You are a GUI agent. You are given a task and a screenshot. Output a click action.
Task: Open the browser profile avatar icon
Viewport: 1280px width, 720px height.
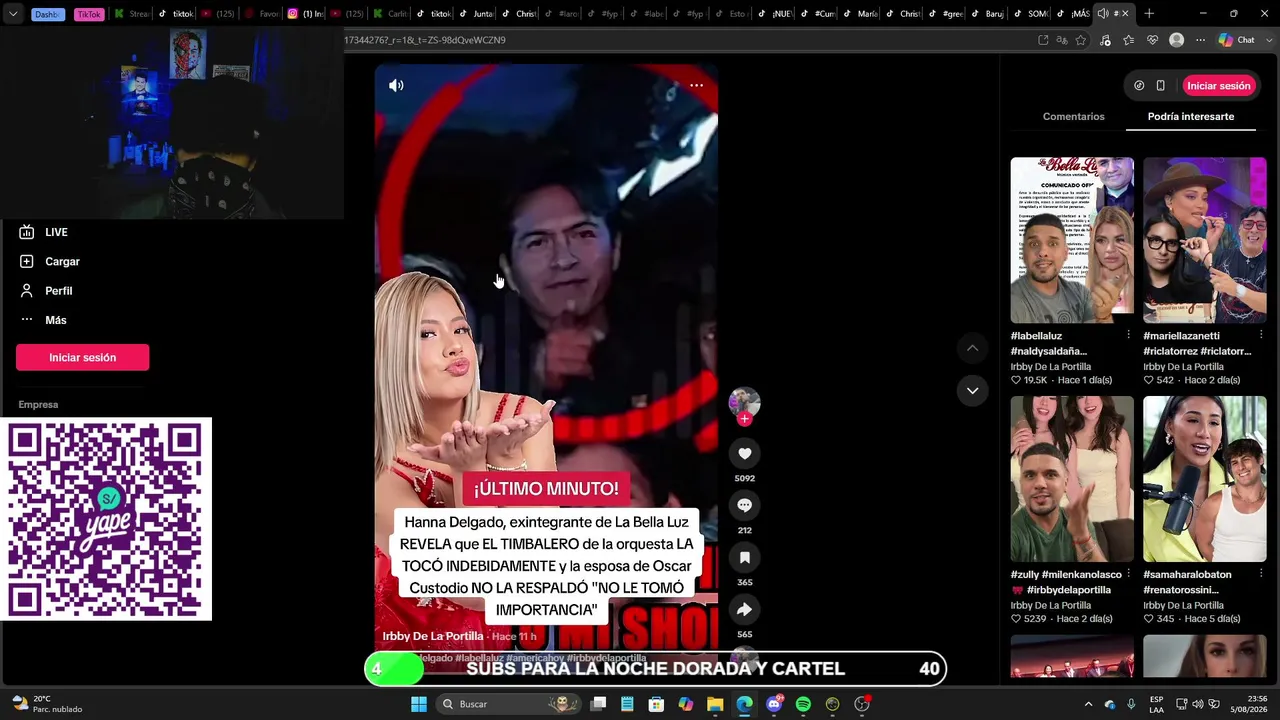tap(1177, 40)
